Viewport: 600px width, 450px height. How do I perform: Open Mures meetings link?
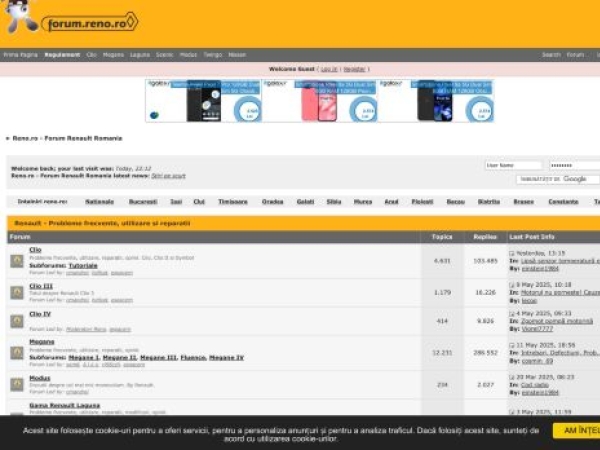[363, 202]
